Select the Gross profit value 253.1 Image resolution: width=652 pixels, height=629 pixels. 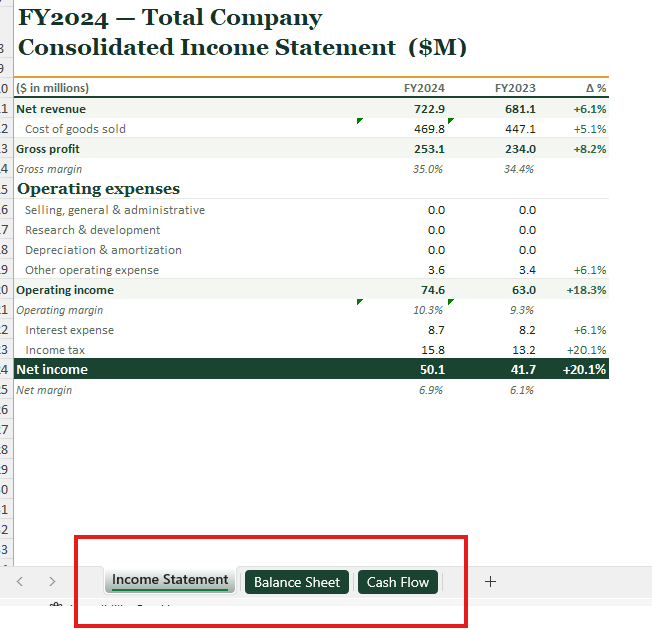click(429, 149)
